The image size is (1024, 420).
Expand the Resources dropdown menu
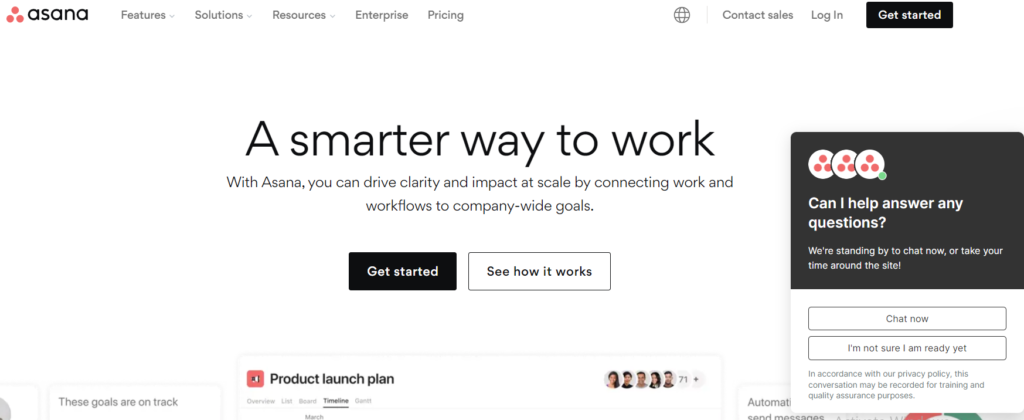(303, 15)
